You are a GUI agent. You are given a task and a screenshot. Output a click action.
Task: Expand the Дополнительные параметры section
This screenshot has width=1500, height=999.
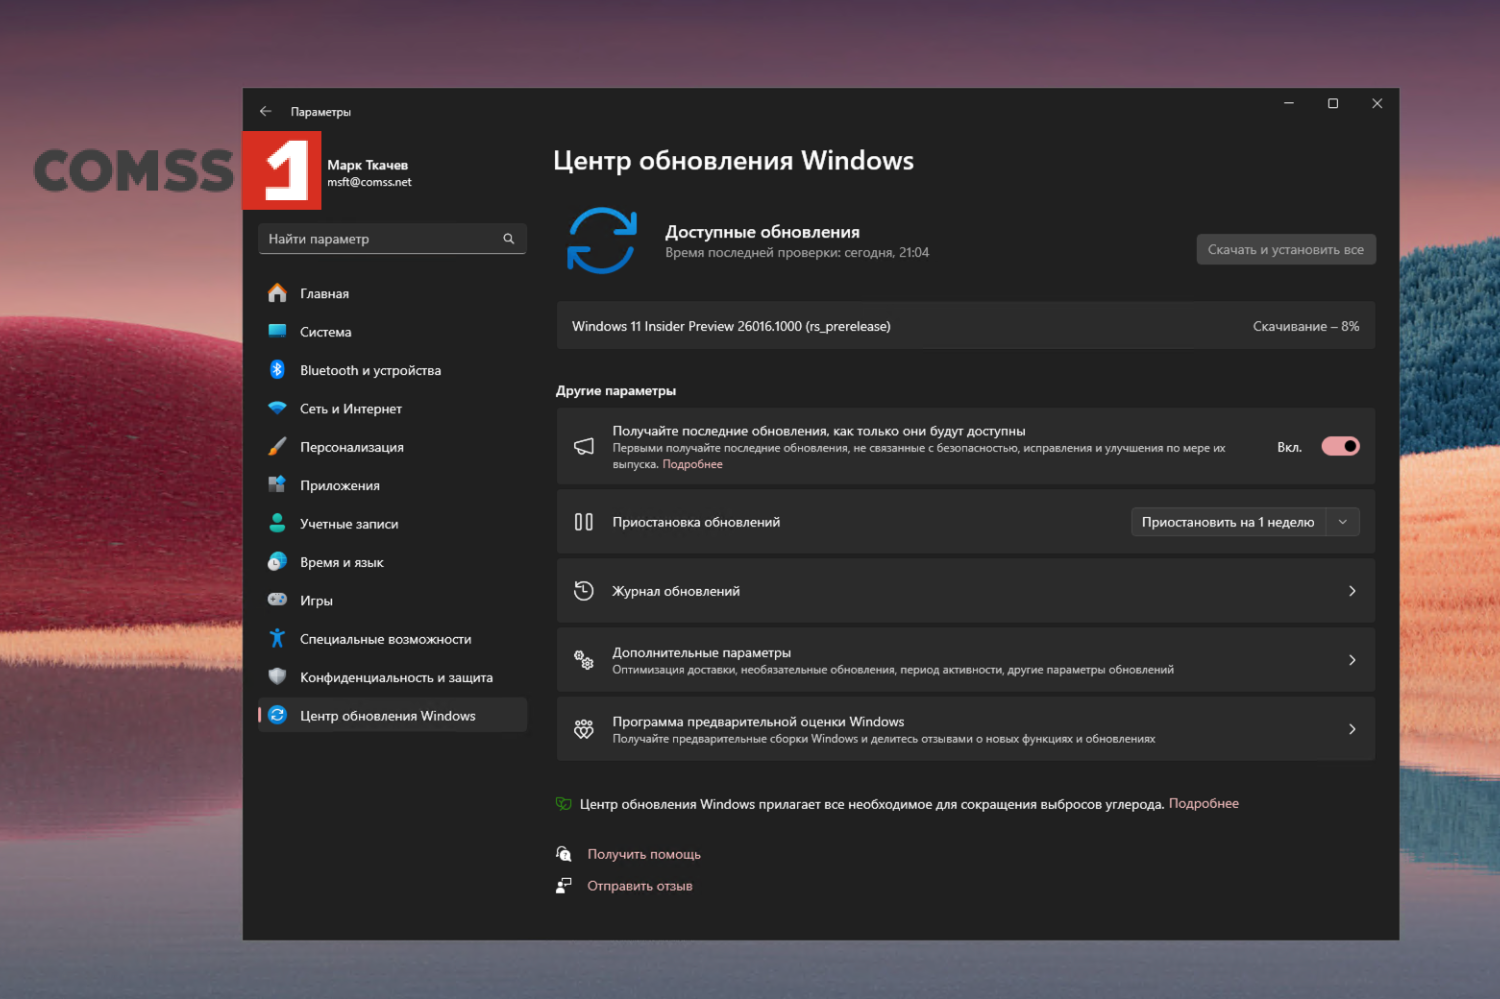pos(1352,660)
